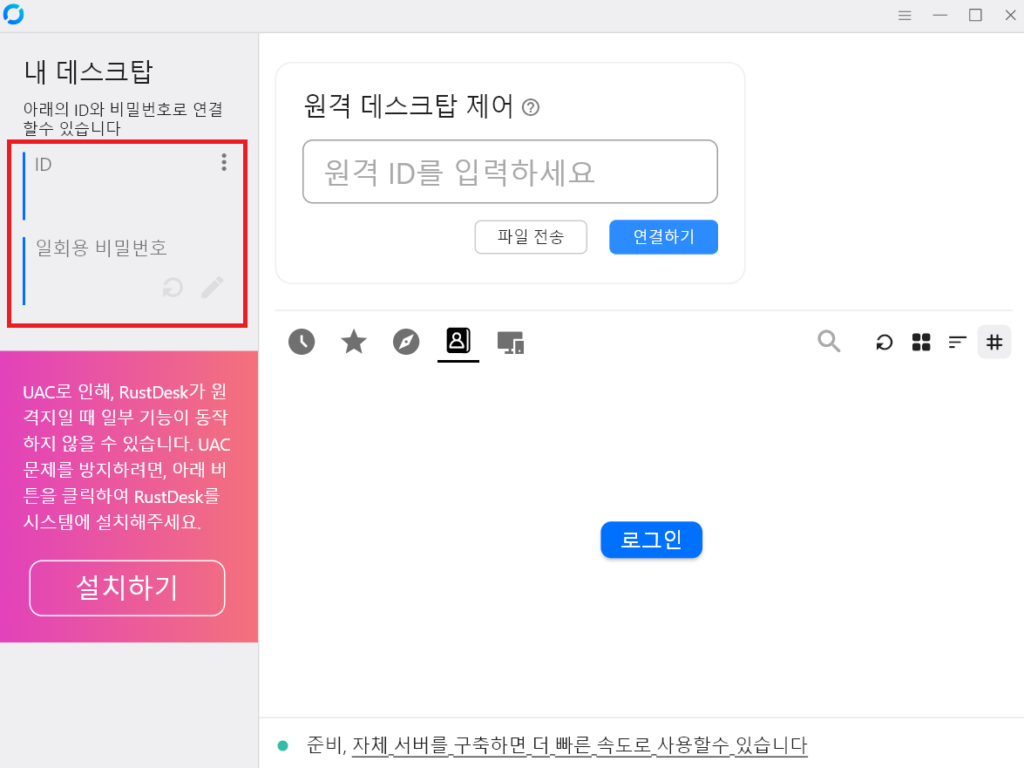Toggle the hashtag tags filter
This screenshot has height=768, width=1024.
coord(994,342)
